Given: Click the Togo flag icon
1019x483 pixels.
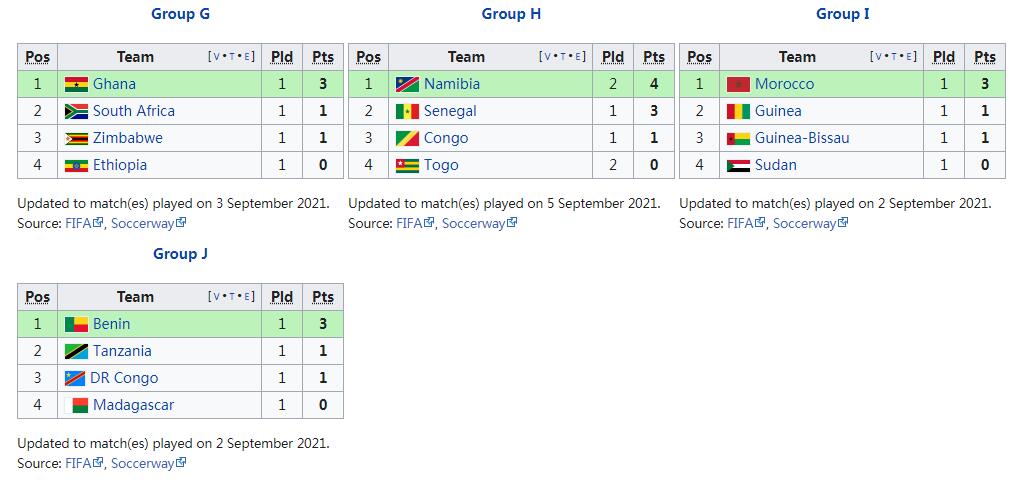Looking at the screenshot, I should pos(407,165).
